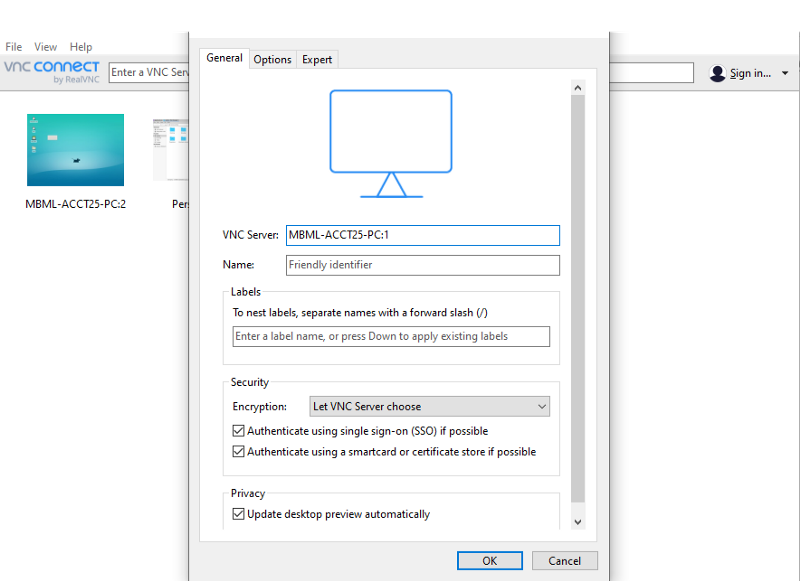Viewport: 800px width, 581px height.
Task: Open the Help menu
Action: (x=81, y=47)
